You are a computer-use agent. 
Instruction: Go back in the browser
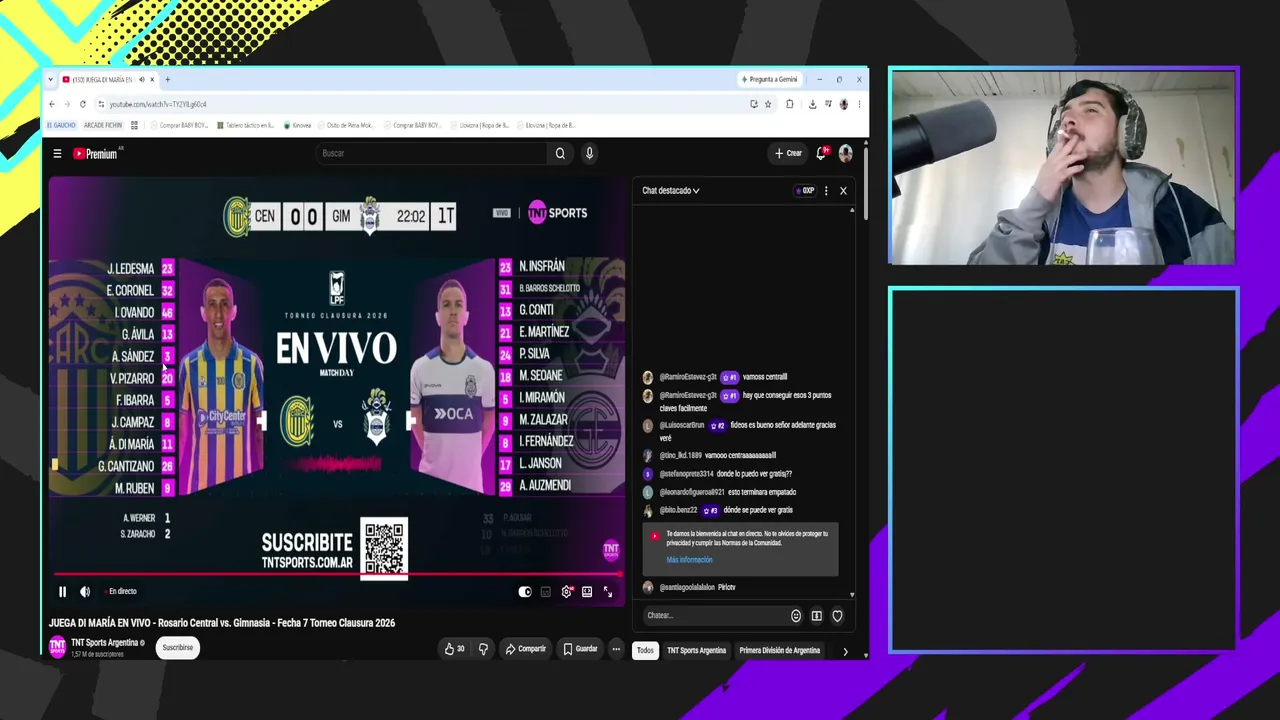(52, 104)
